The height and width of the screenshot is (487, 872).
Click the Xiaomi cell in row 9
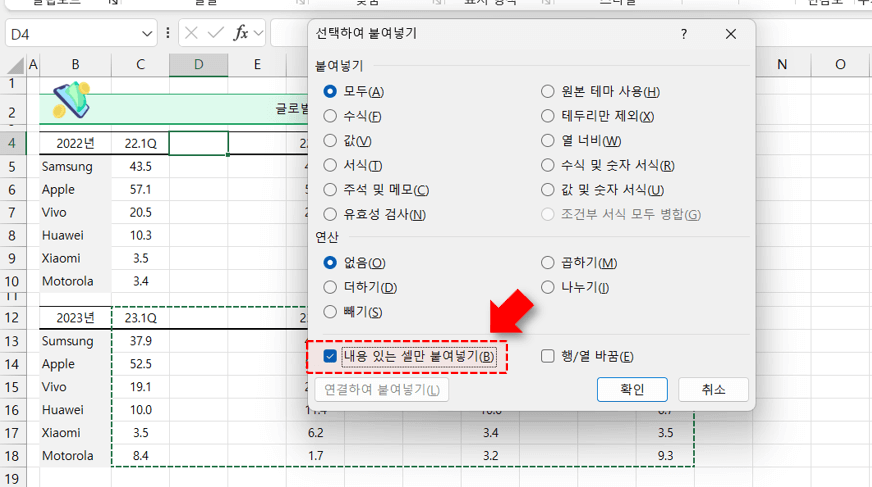[x=76, y=259]
